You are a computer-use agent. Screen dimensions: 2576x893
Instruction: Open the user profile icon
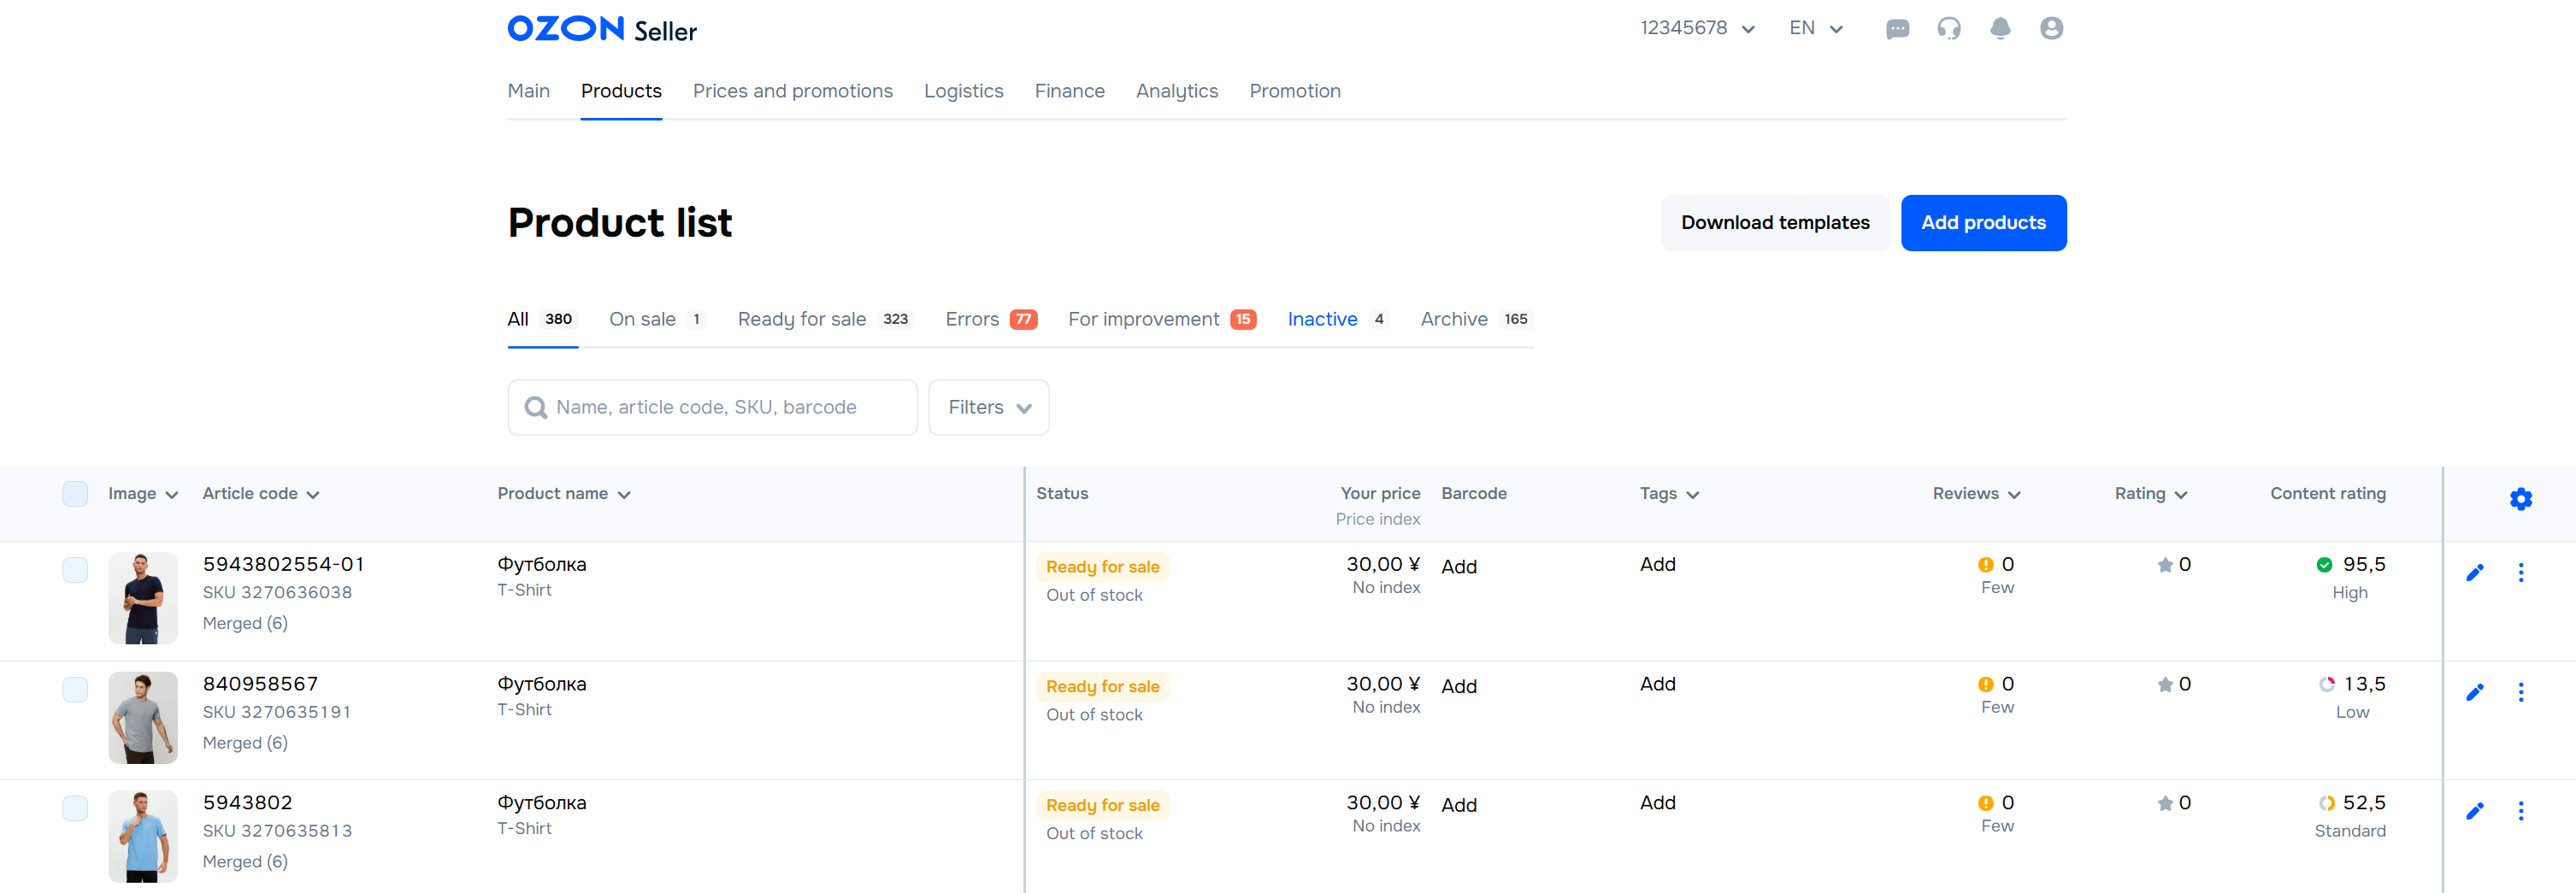(2051, 29)
